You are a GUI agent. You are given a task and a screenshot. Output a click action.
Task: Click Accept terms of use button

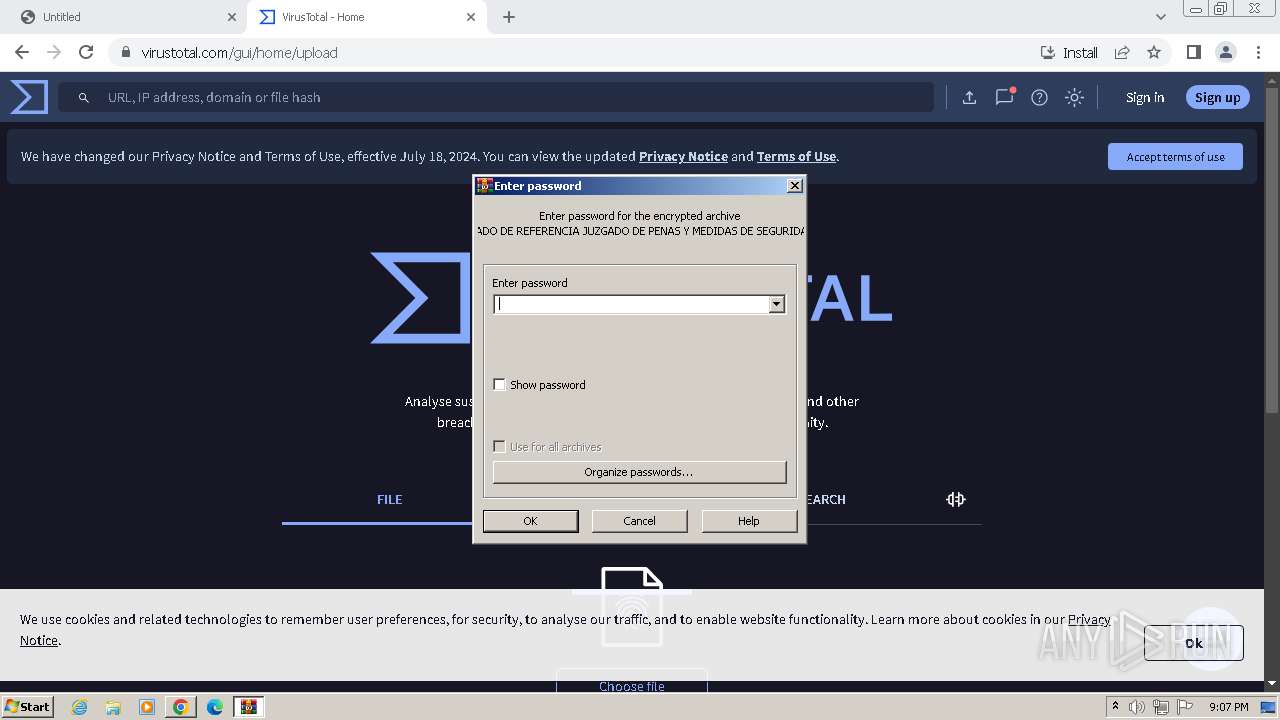pyautogui.click(x=1175, y=156)
